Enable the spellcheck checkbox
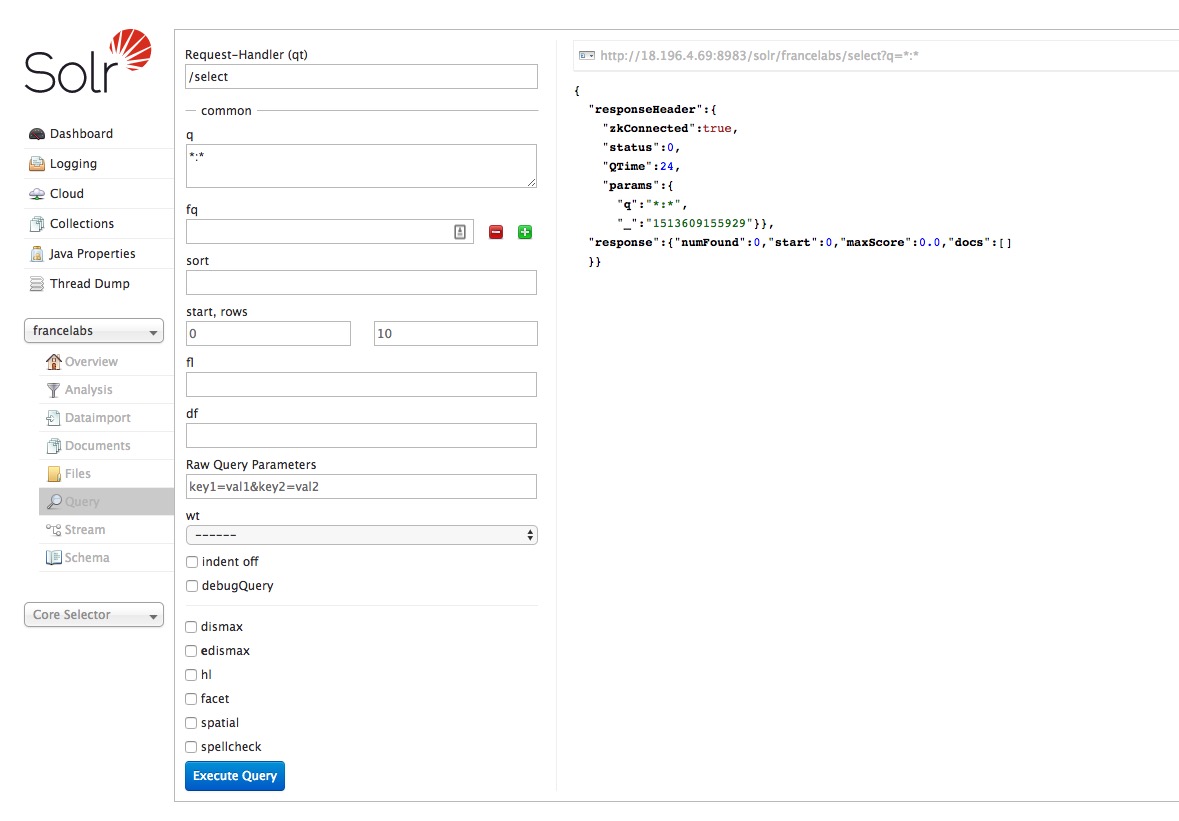The height and width of the screenshot is (821, 1179). [191, 747]
